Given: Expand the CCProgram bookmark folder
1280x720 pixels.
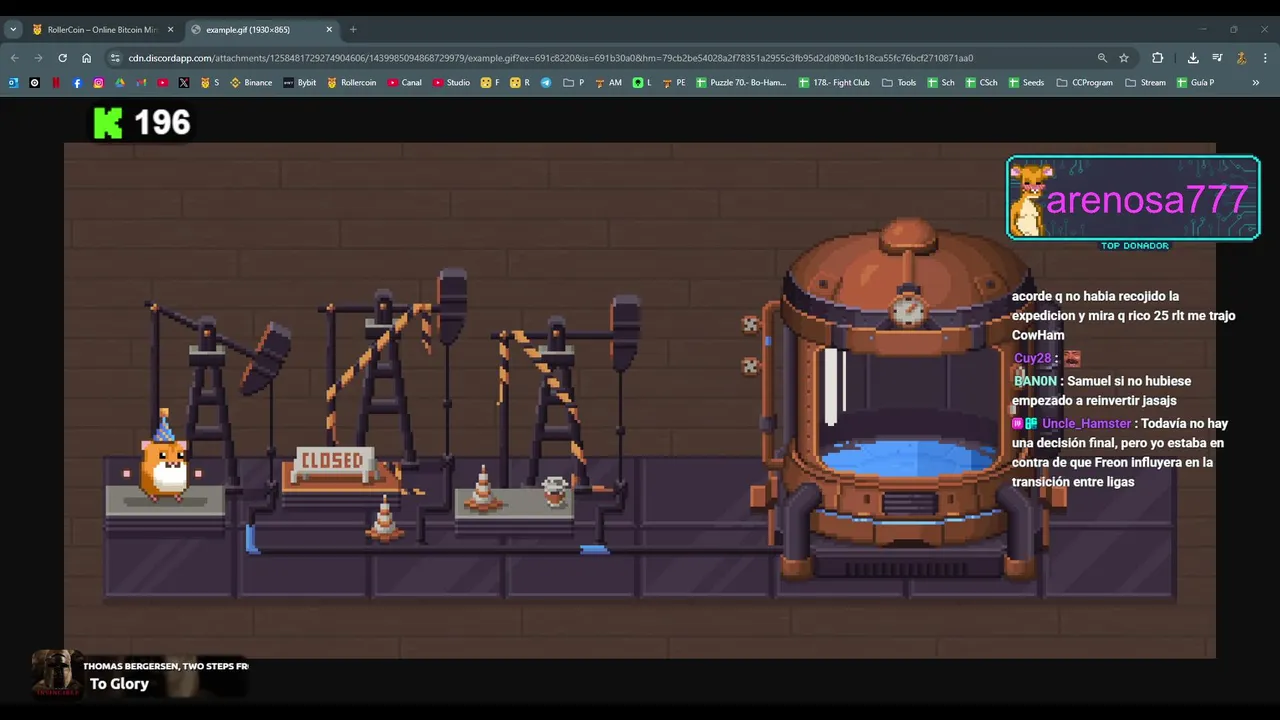Looking at the screenshot, I should click(x=1085, y=83).
